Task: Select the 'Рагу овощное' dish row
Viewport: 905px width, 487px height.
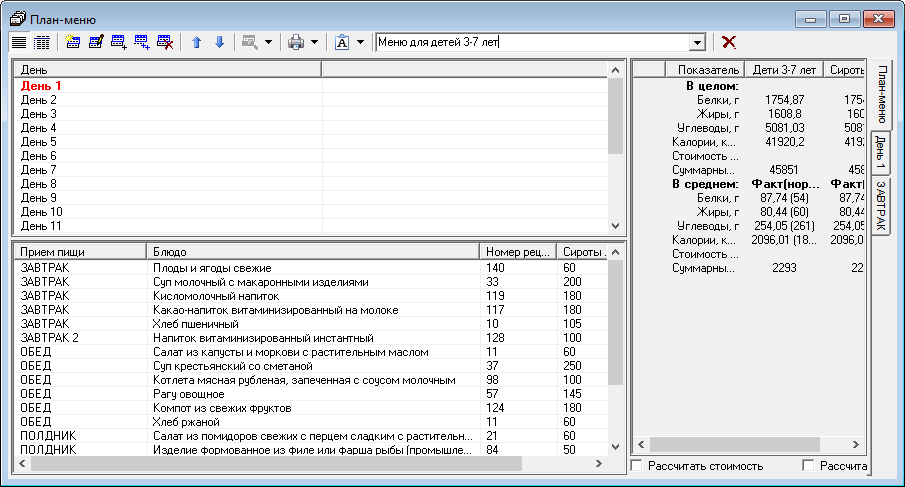Action: coord(190,394)
